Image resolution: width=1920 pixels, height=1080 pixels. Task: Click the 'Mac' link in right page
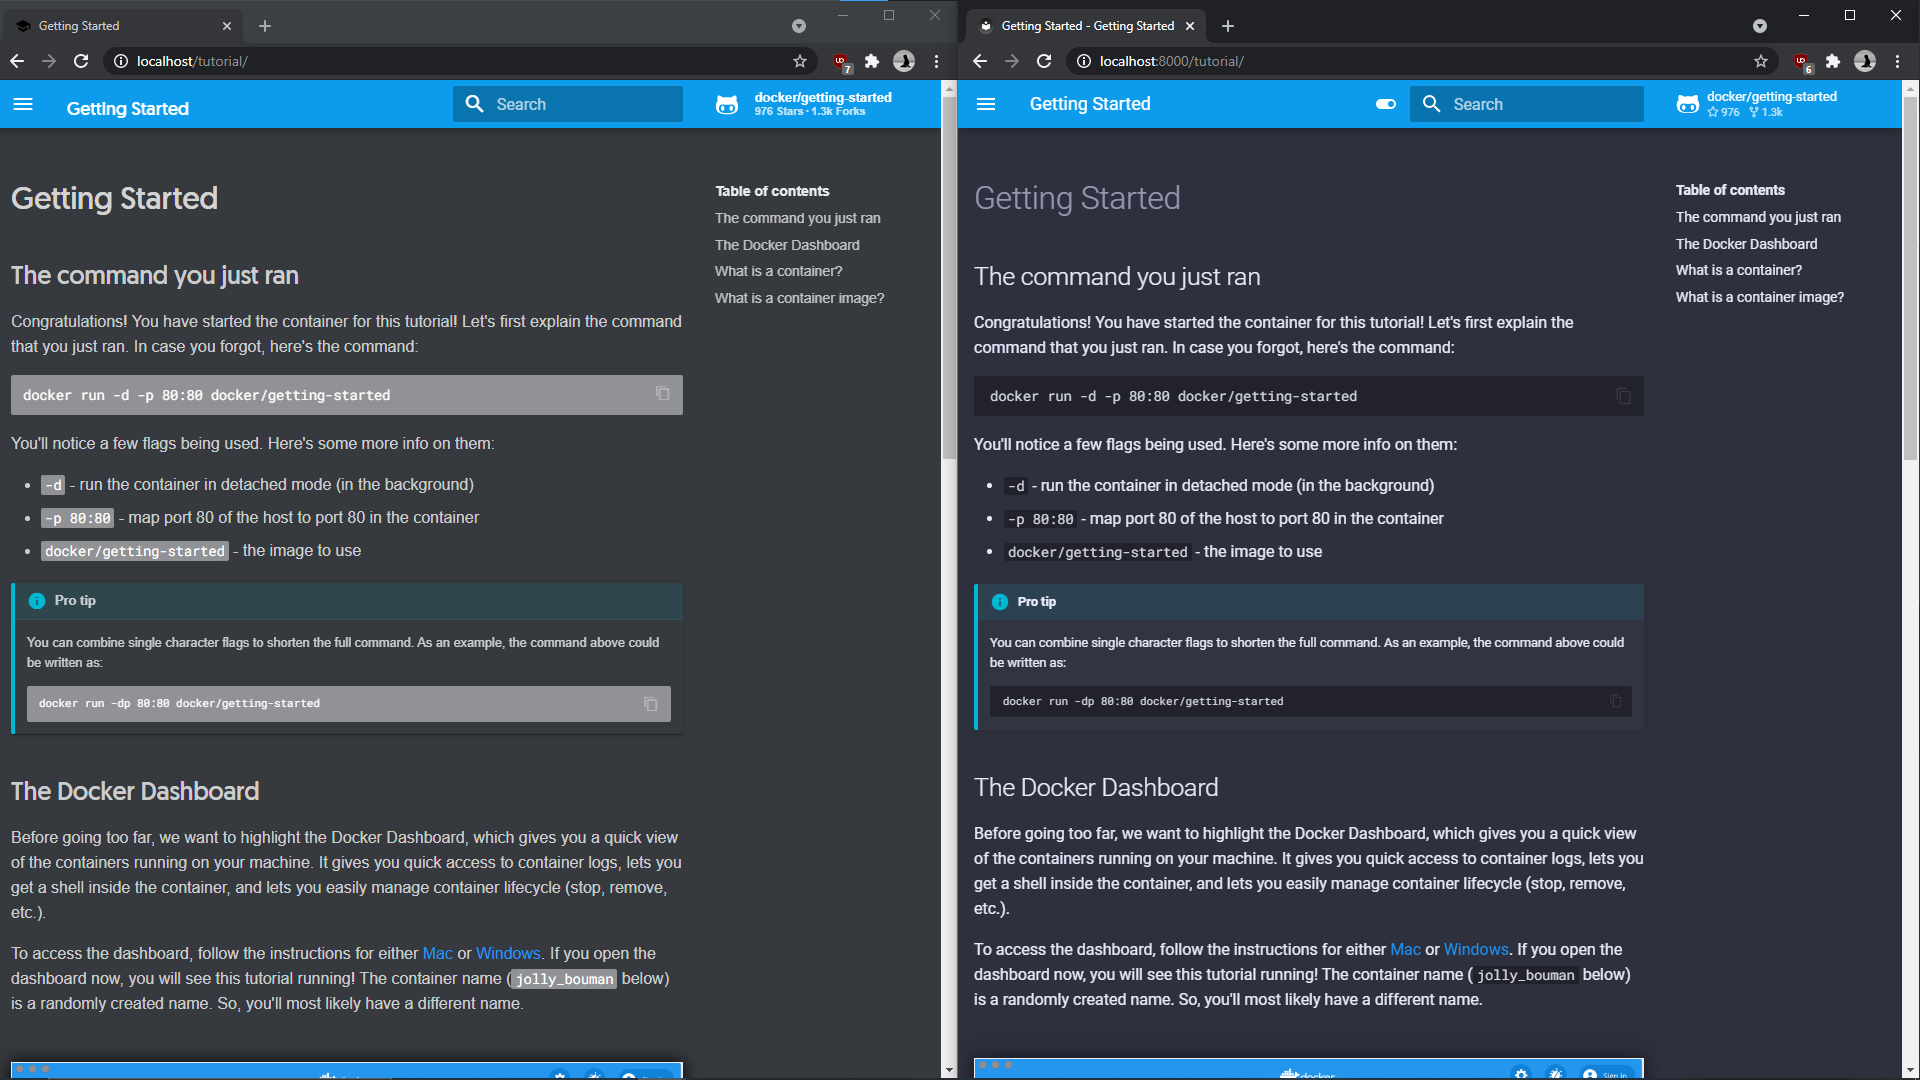(x=1404, y=950)
